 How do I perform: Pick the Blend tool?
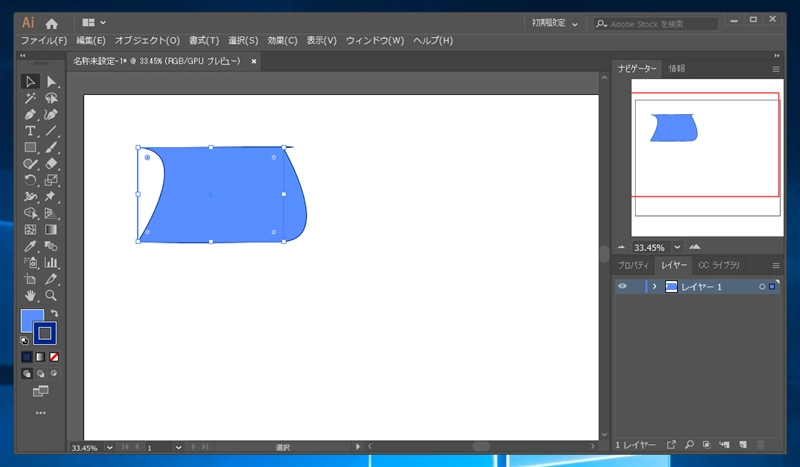pyautogui.click(x=51, y=246)
